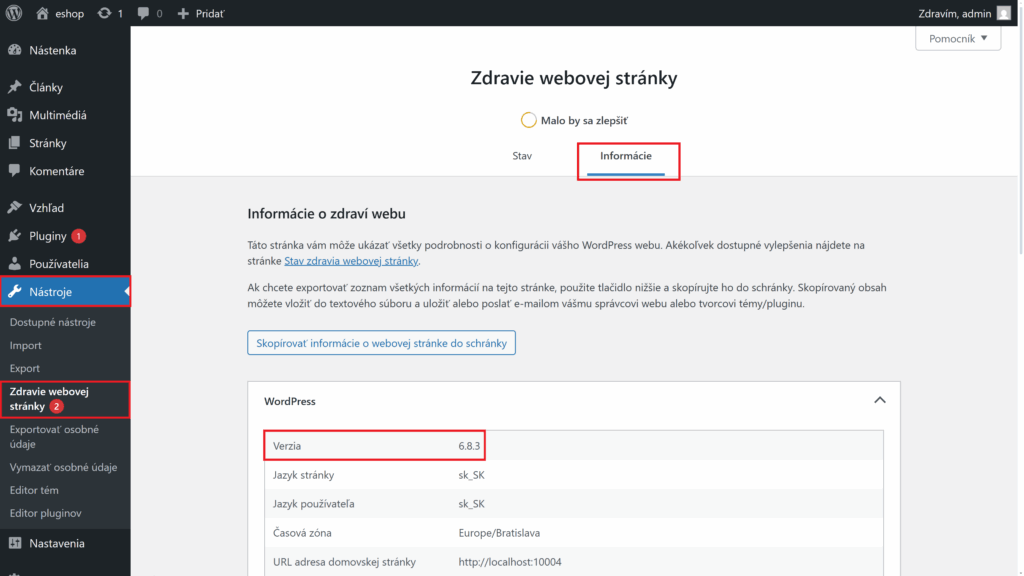Viewport: 1024px width, 576px height.
Task: Collapse the WordPress info section chevron
Action: pyautogui.click(x=879, y=399)
